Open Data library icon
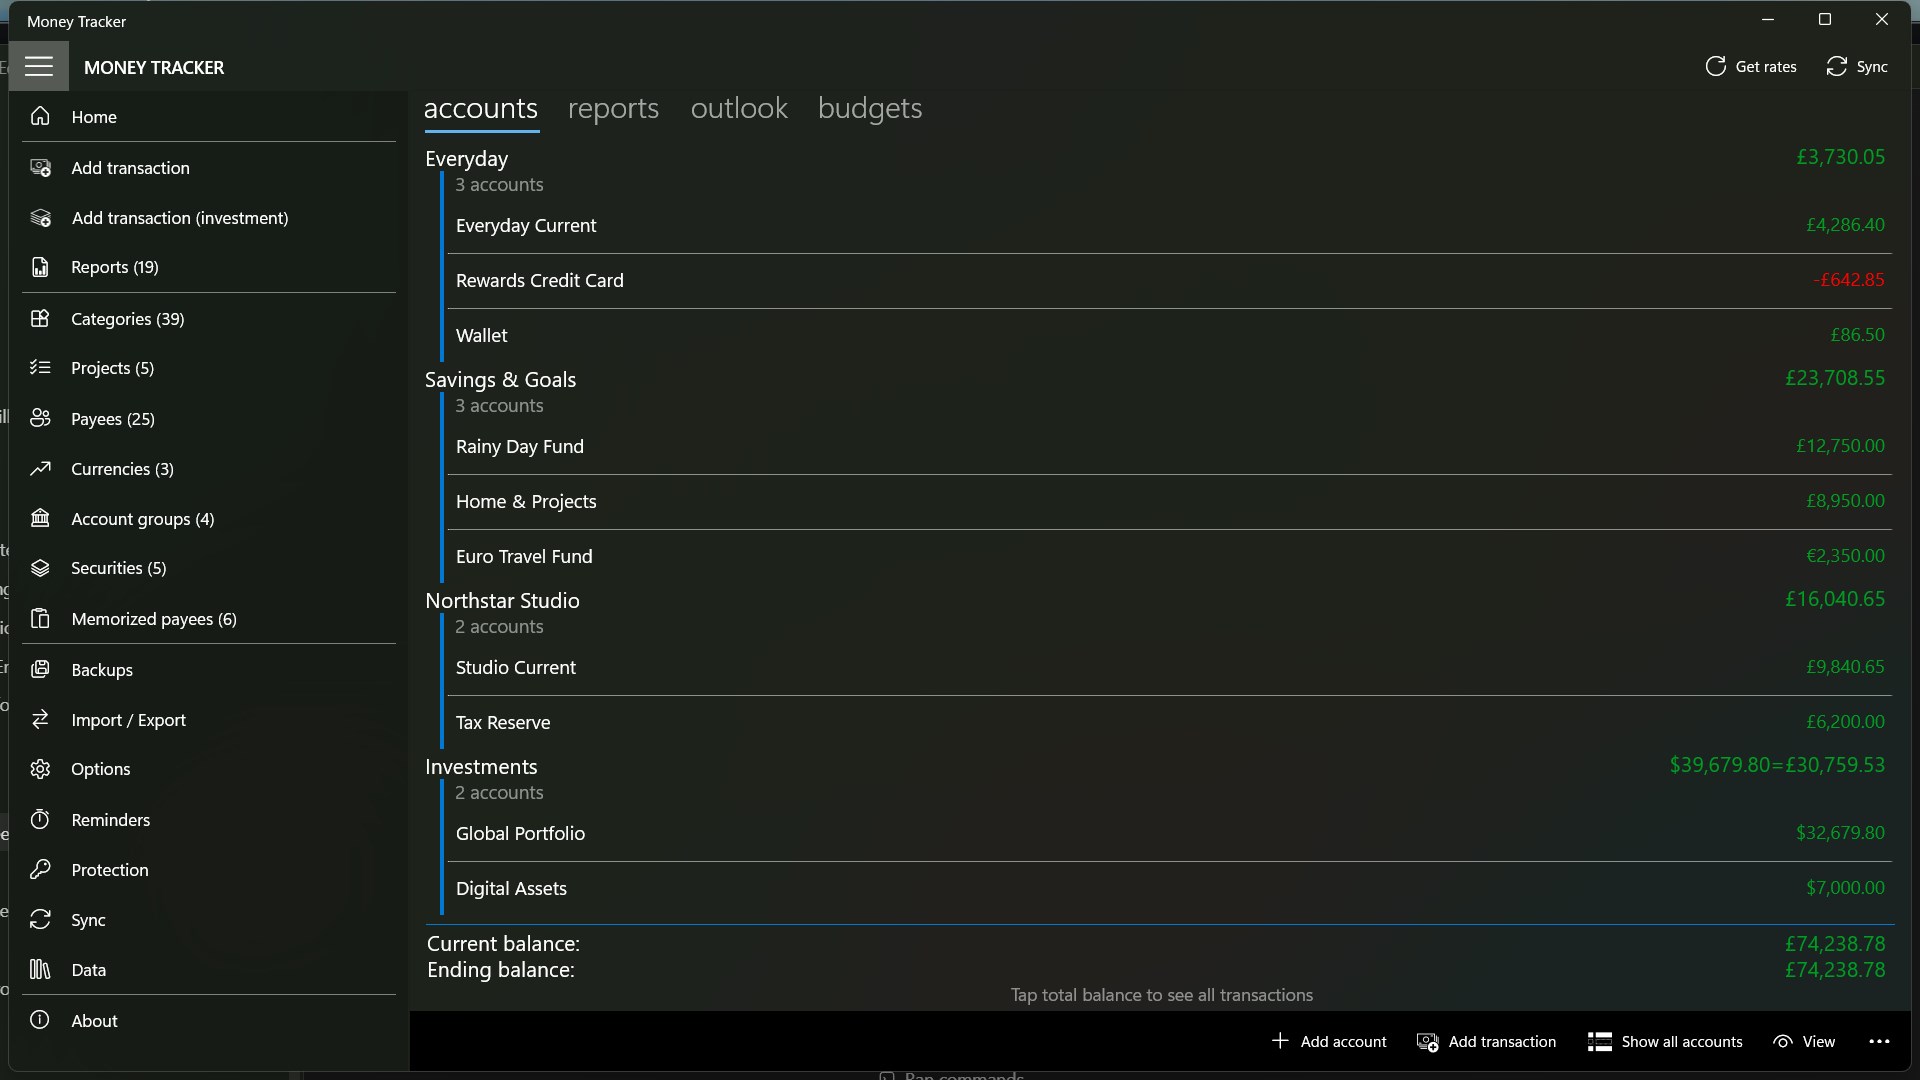 [x=40, y=970]
